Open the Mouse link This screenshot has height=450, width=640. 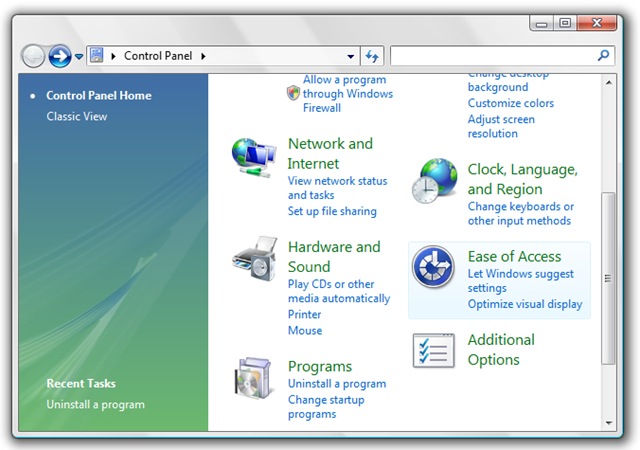click(305, 330)
